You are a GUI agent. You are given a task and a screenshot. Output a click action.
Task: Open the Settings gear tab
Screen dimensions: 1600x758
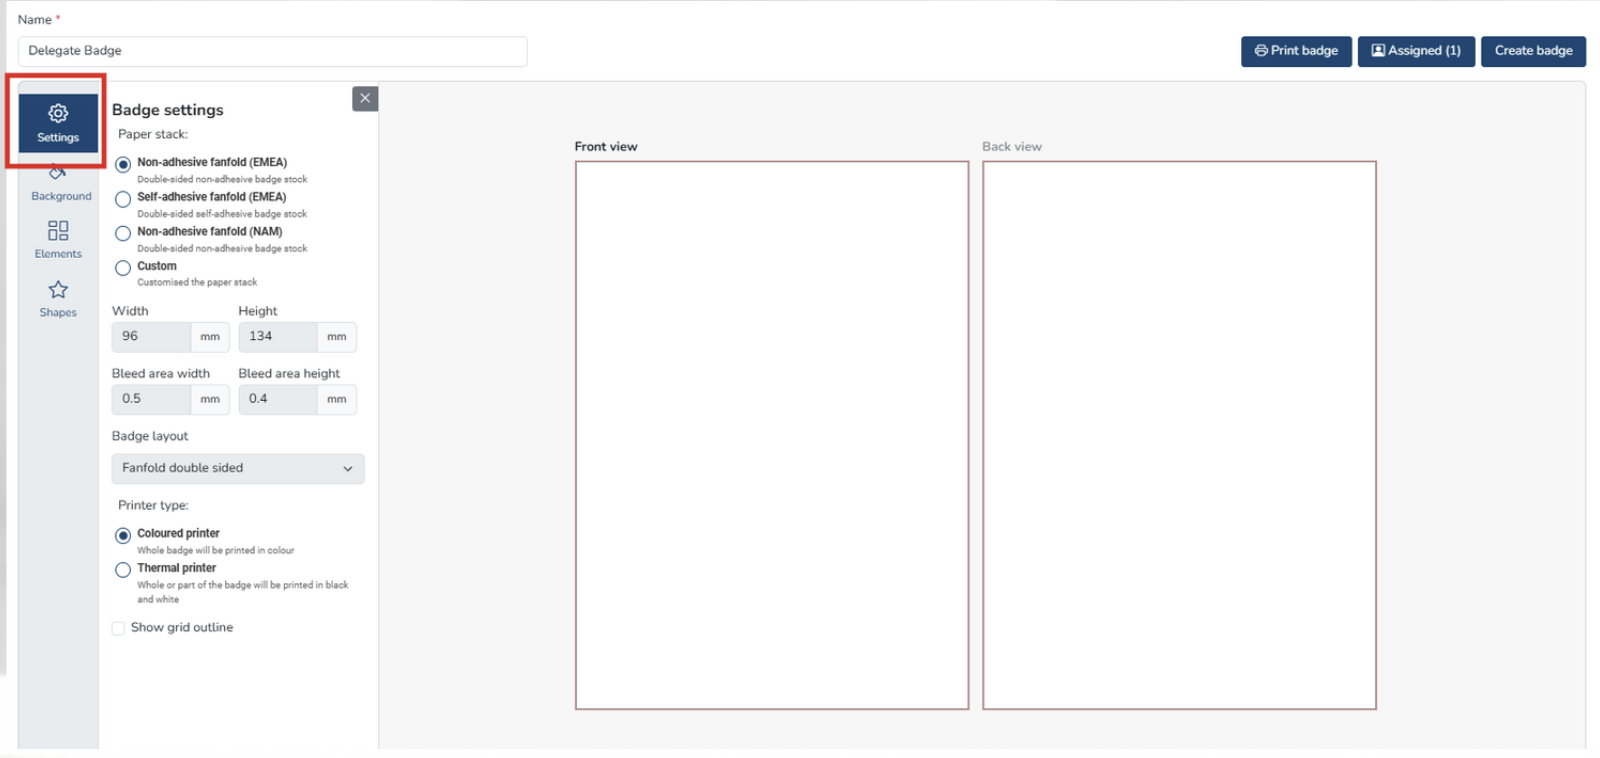(x=58, y=123)
